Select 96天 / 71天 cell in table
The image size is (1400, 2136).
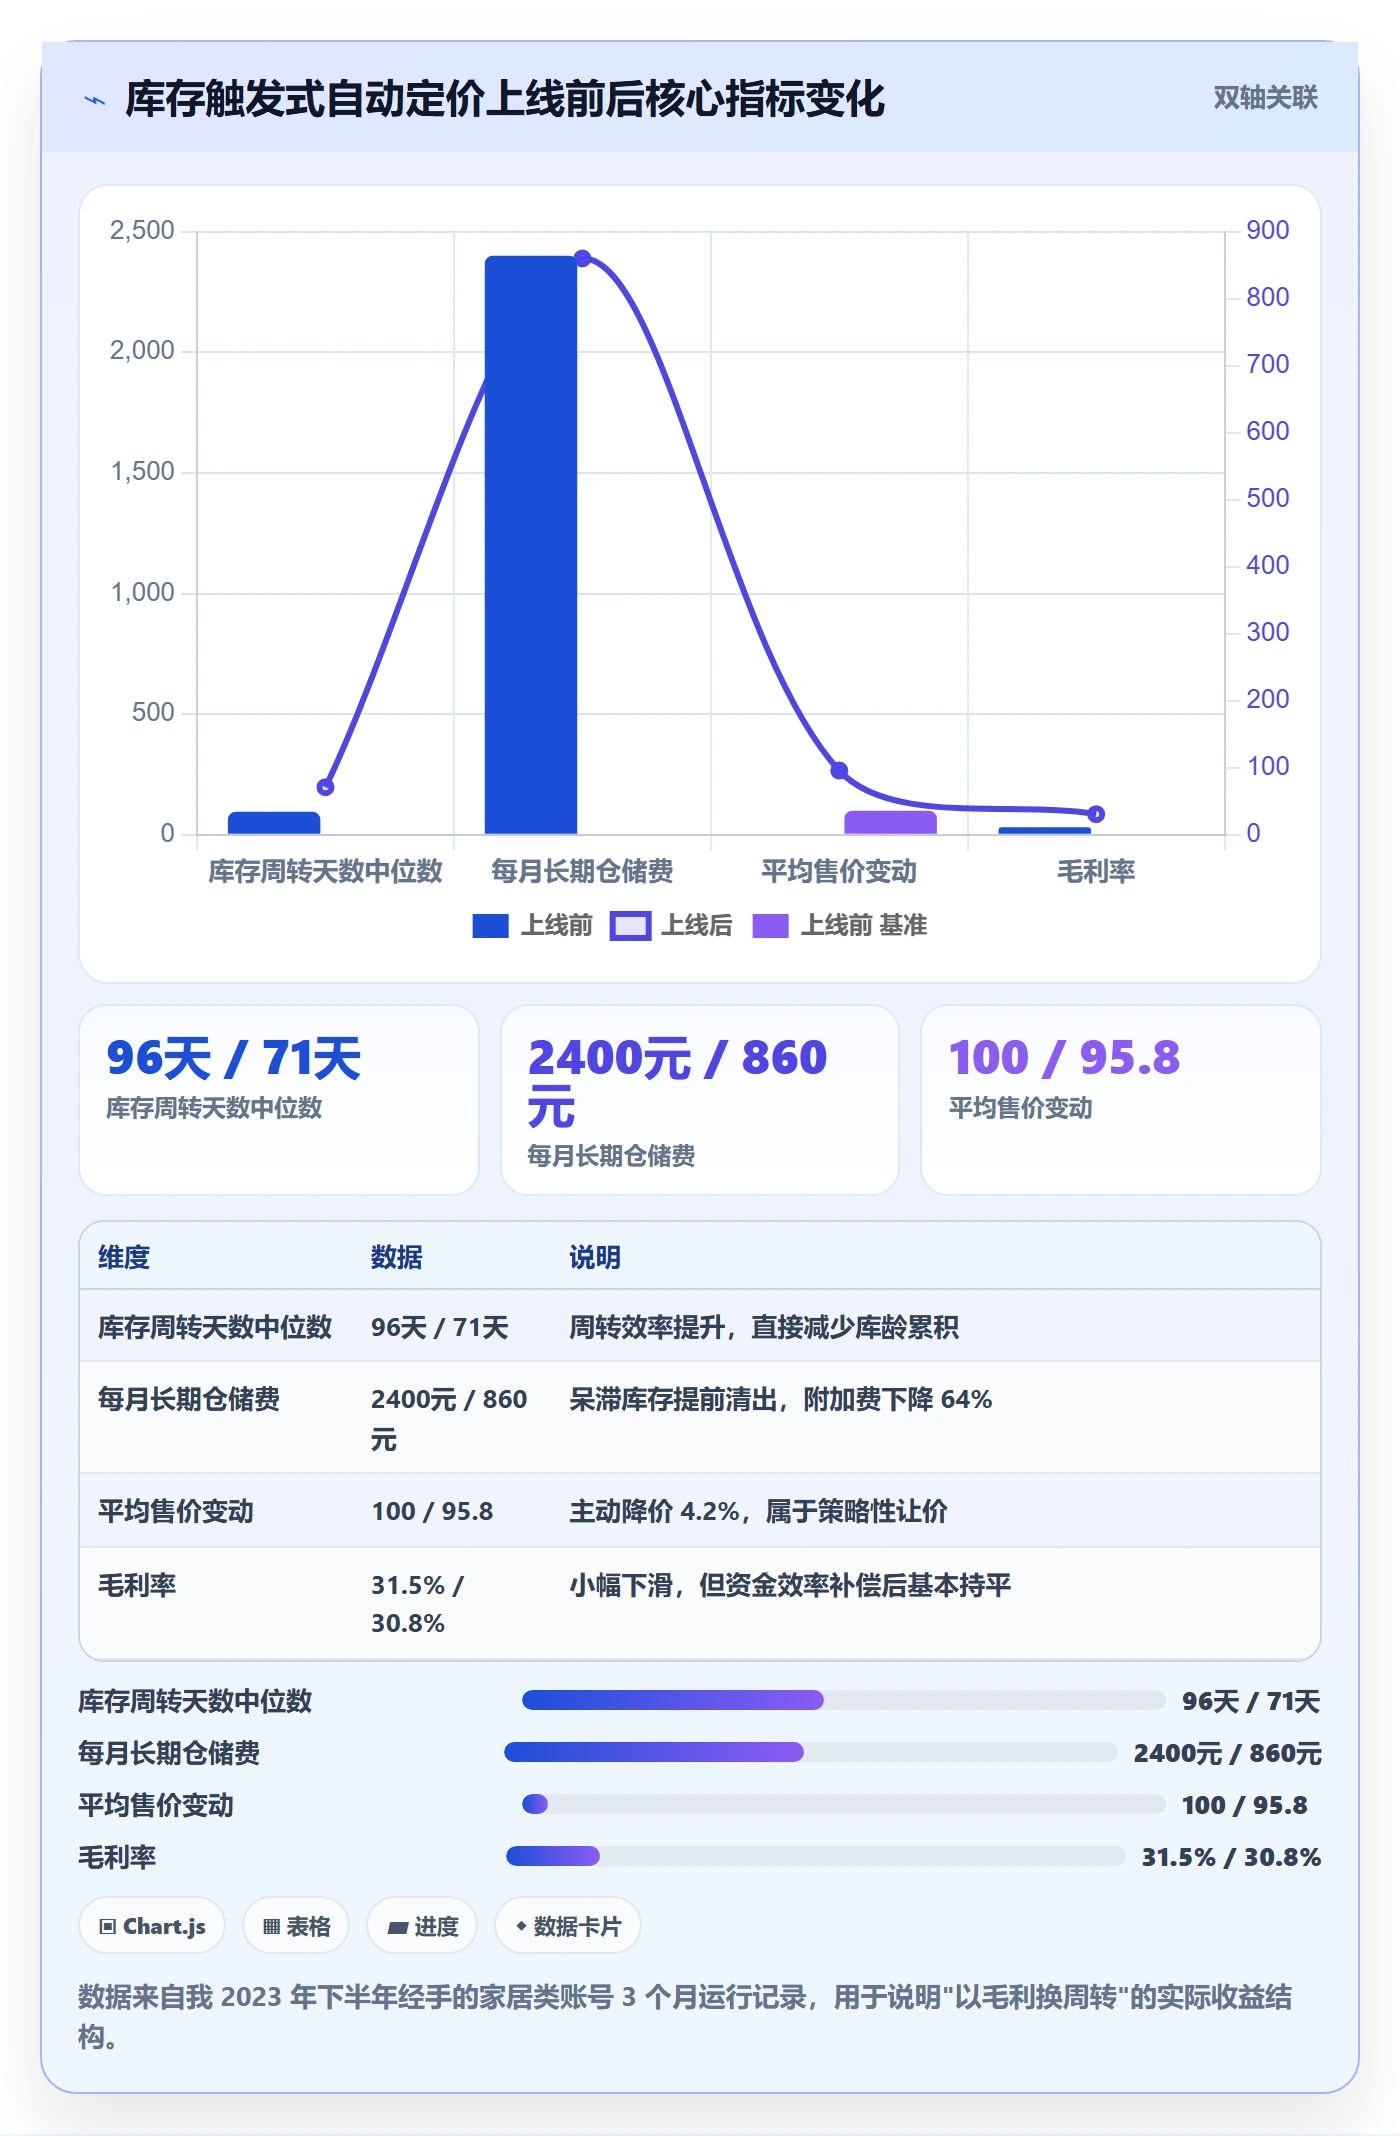[x=440, y=1327]
